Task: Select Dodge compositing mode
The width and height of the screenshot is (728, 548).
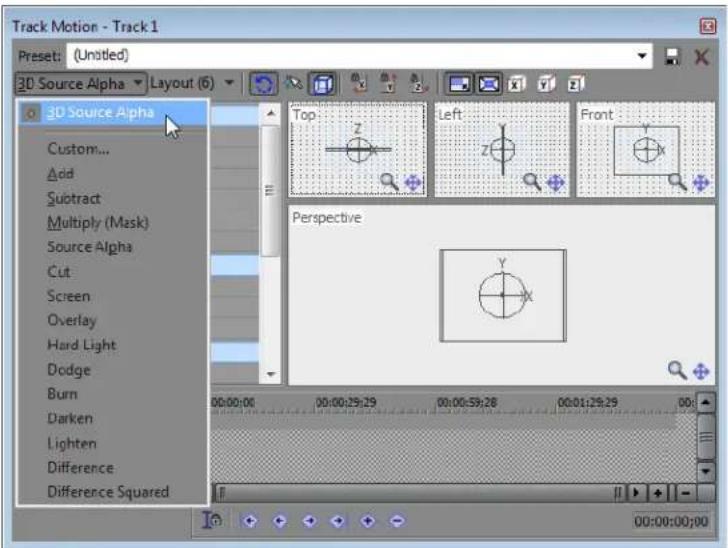Action: coord(69,370)
